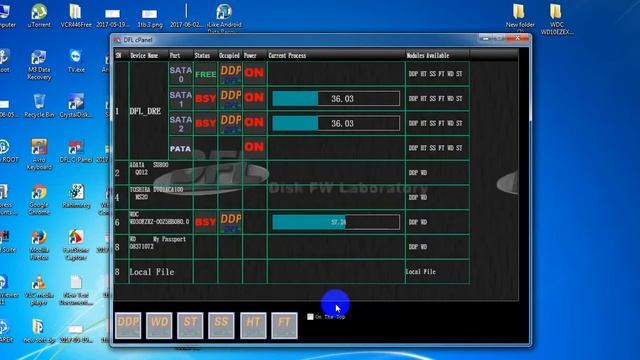
Task: Toggle power ON for PATA port
Action: tap(254, 147)
